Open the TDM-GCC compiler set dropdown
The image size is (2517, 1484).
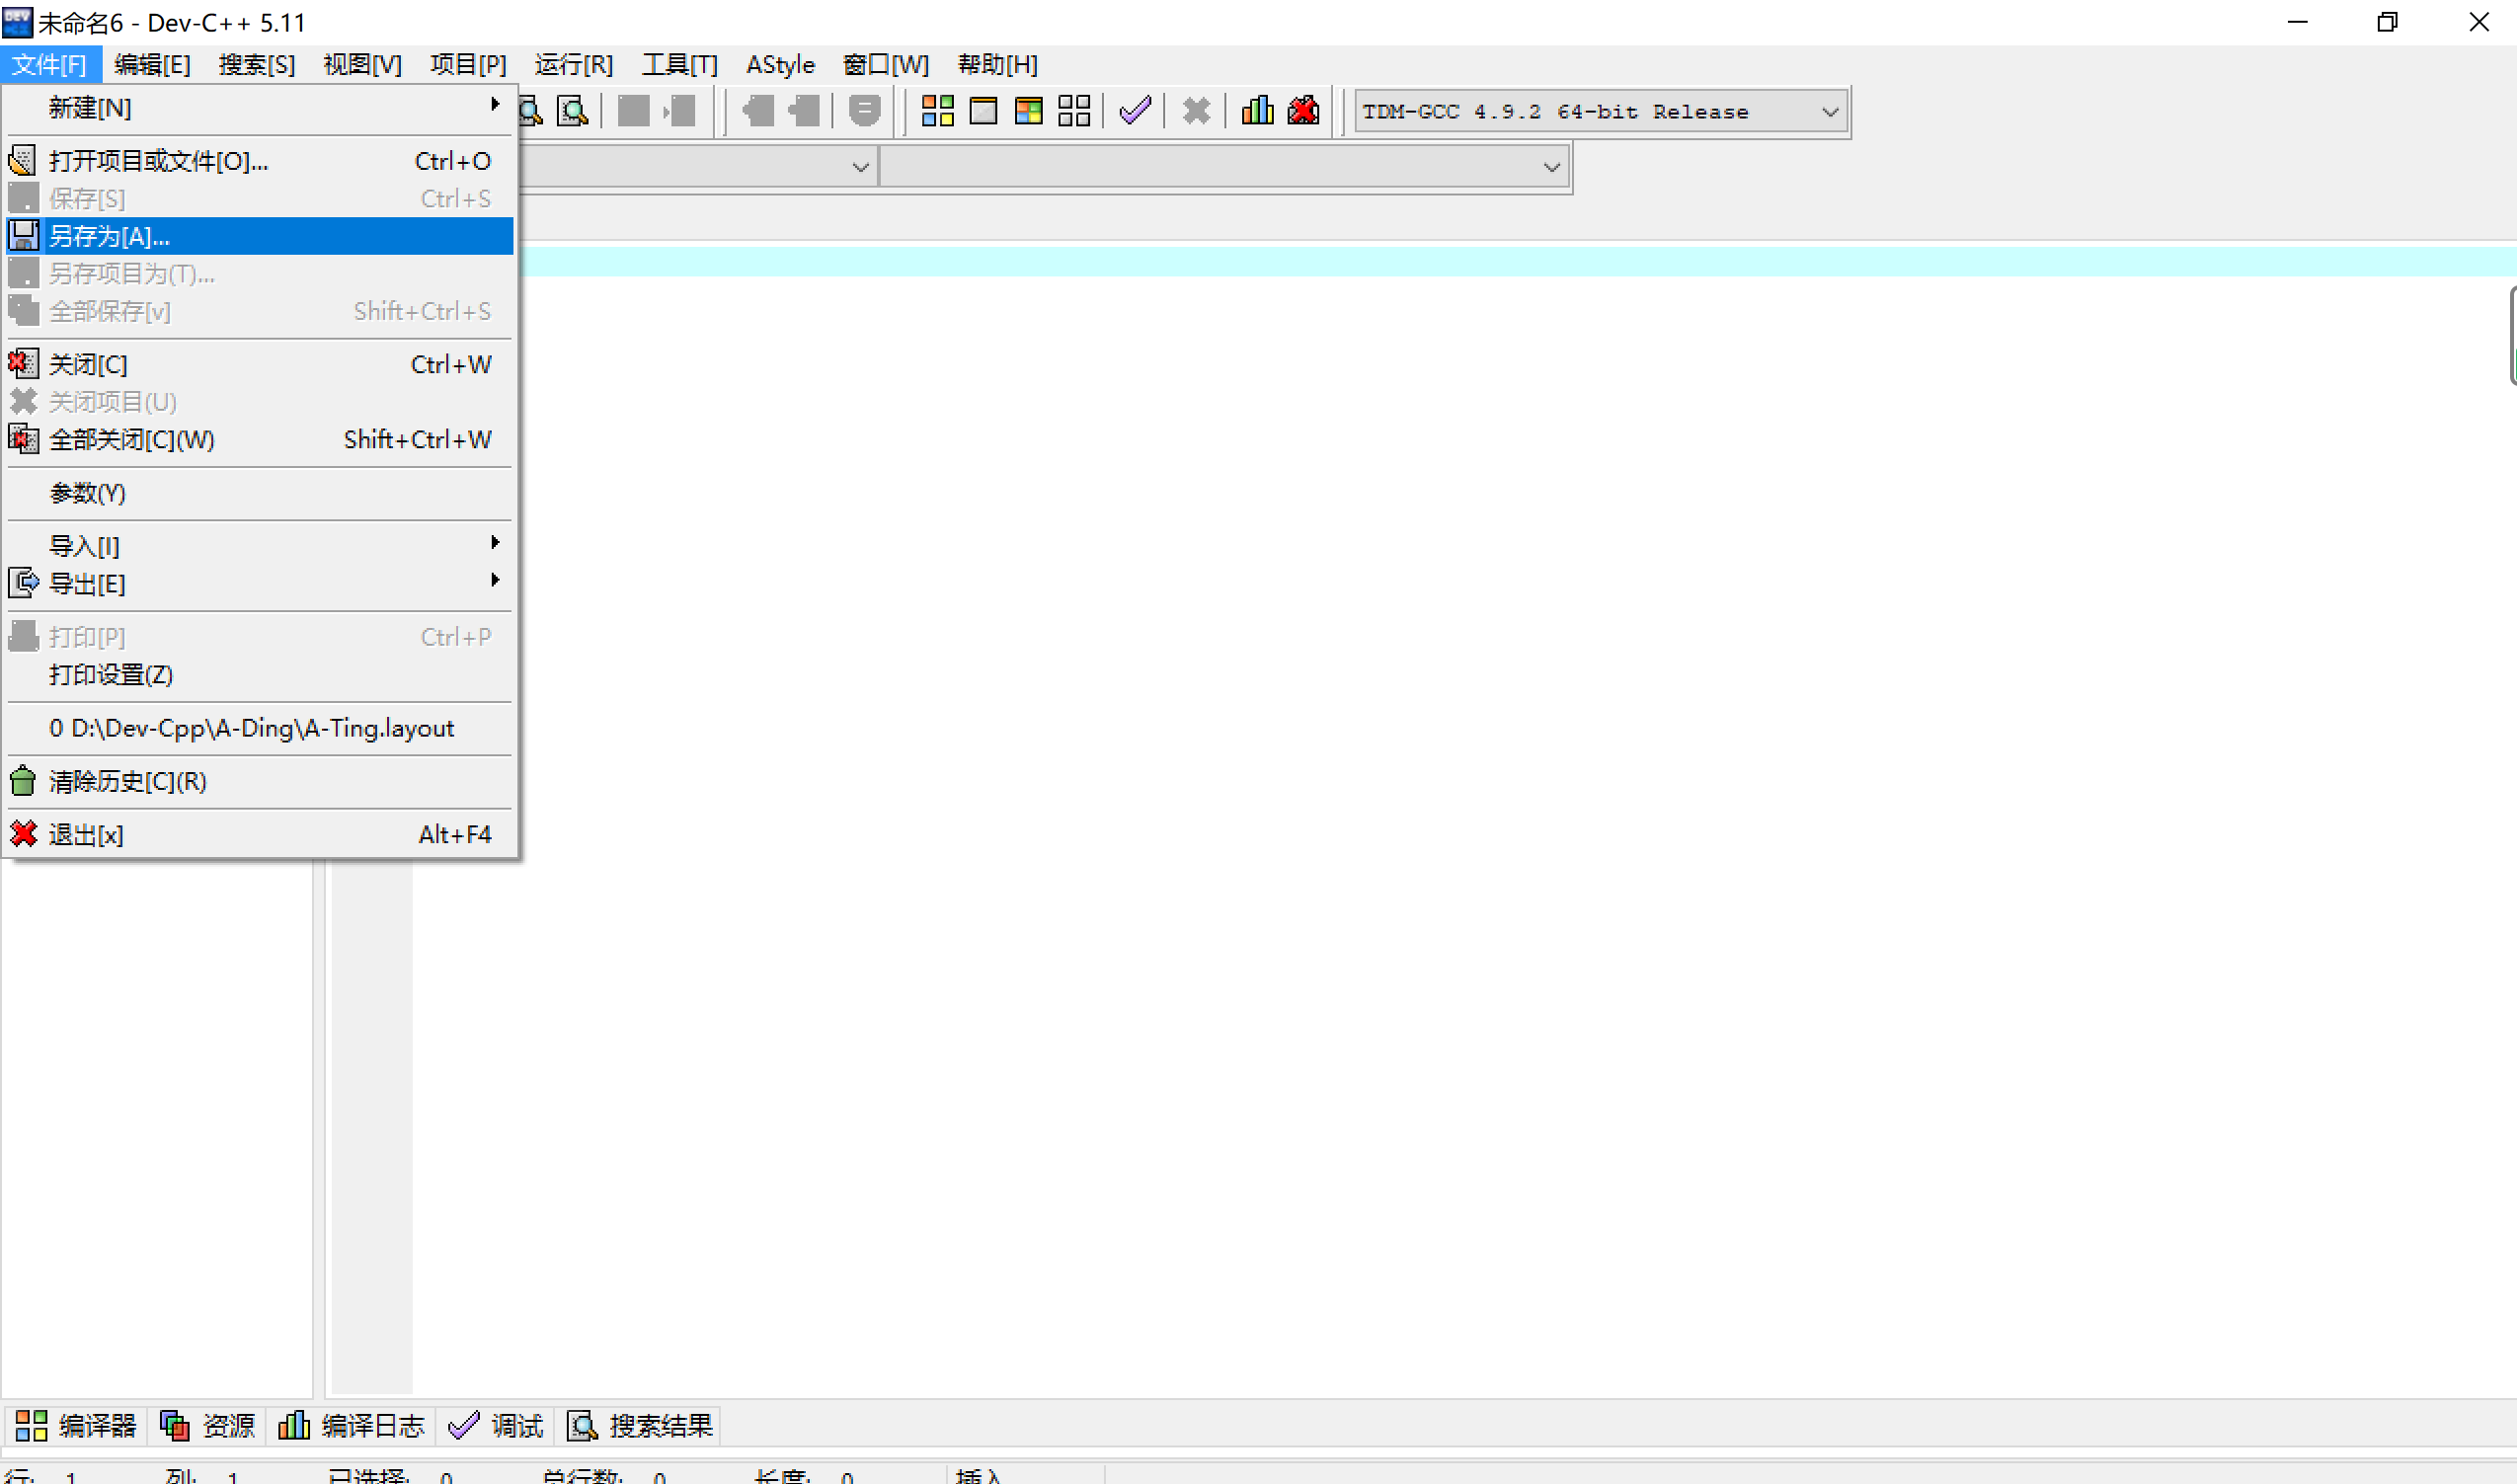(1829, 112)
